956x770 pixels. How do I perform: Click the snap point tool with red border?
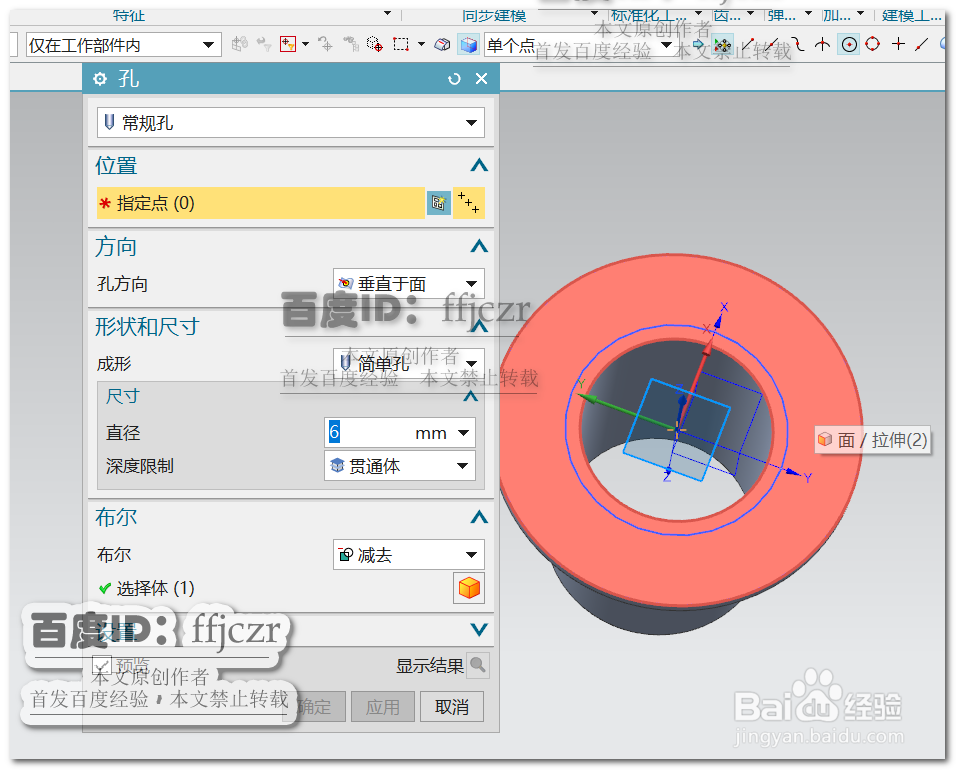(x=287, y=44)
